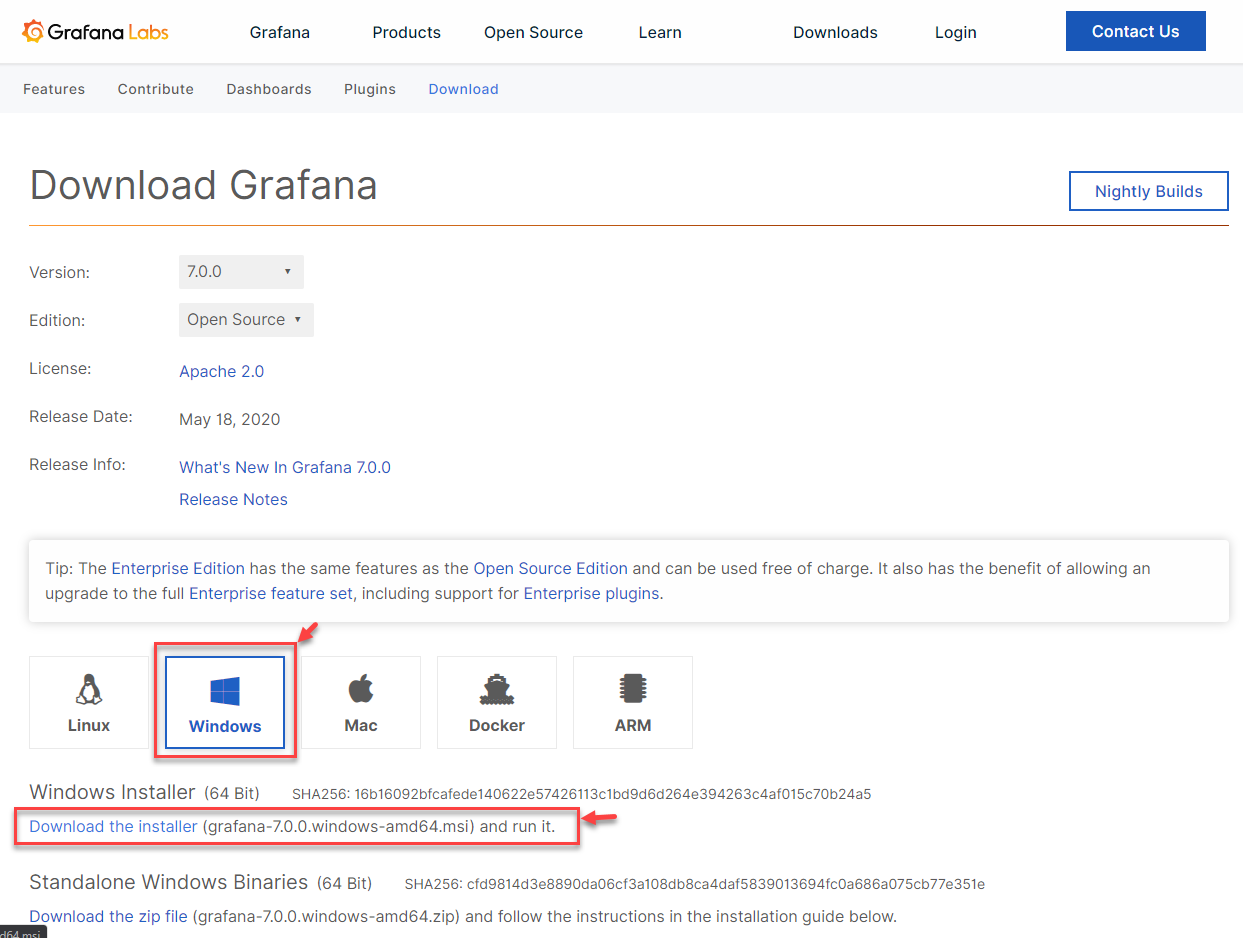This screenshot has width=1243, height=938.
Task: Open the Version 7.0.0 dropdown
Action: [x=241, y=272]
